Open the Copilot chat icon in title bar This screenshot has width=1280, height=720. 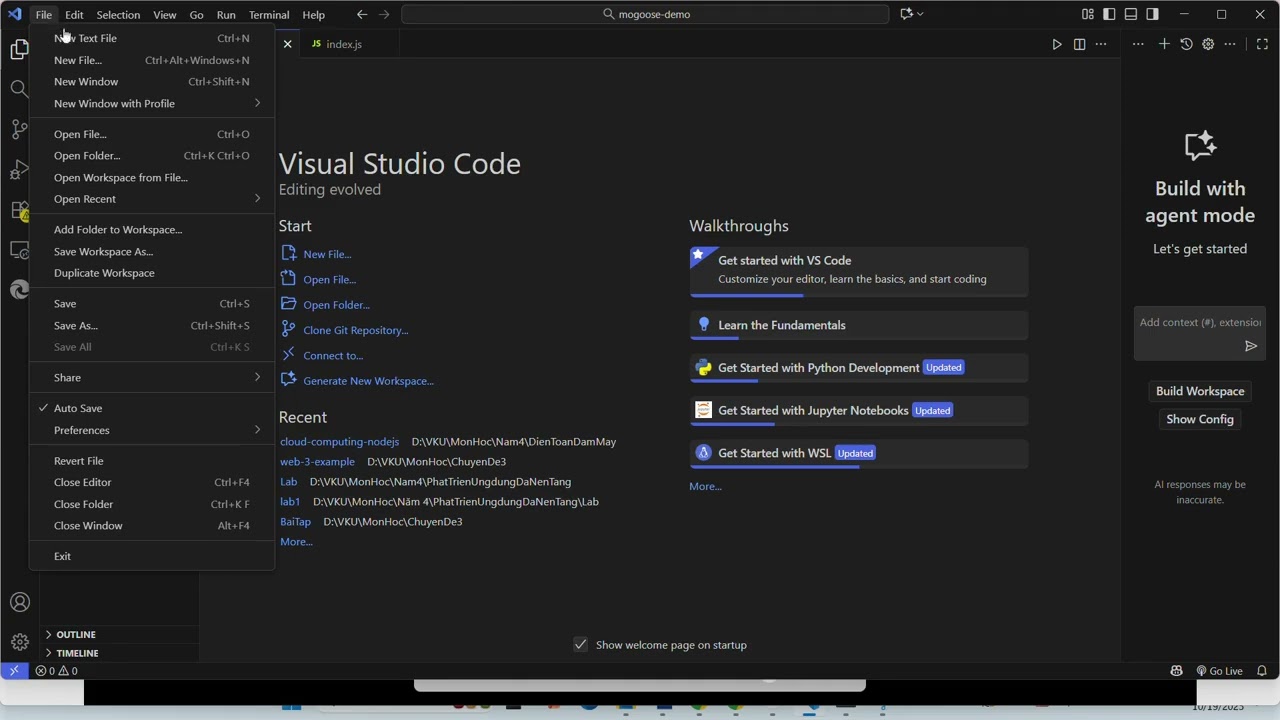[906, 14]
